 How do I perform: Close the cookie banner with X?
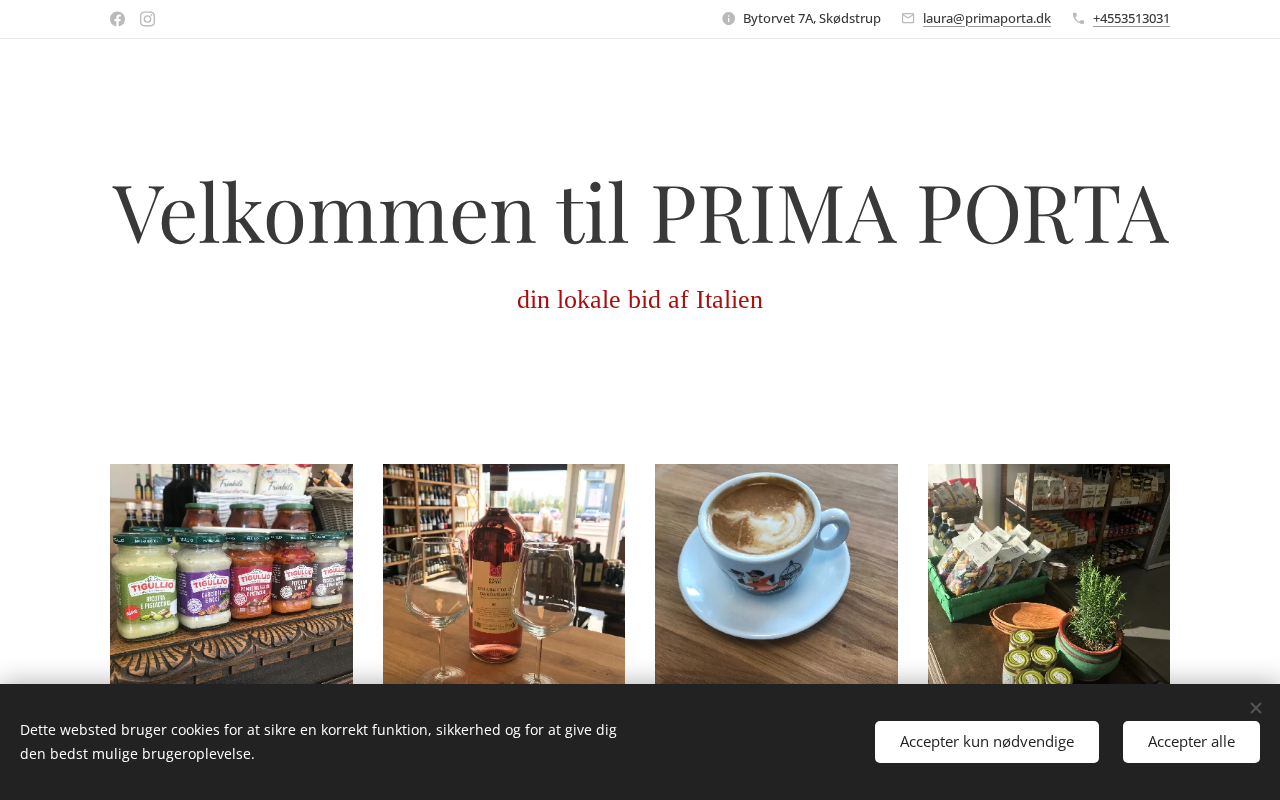(1256, 708)
